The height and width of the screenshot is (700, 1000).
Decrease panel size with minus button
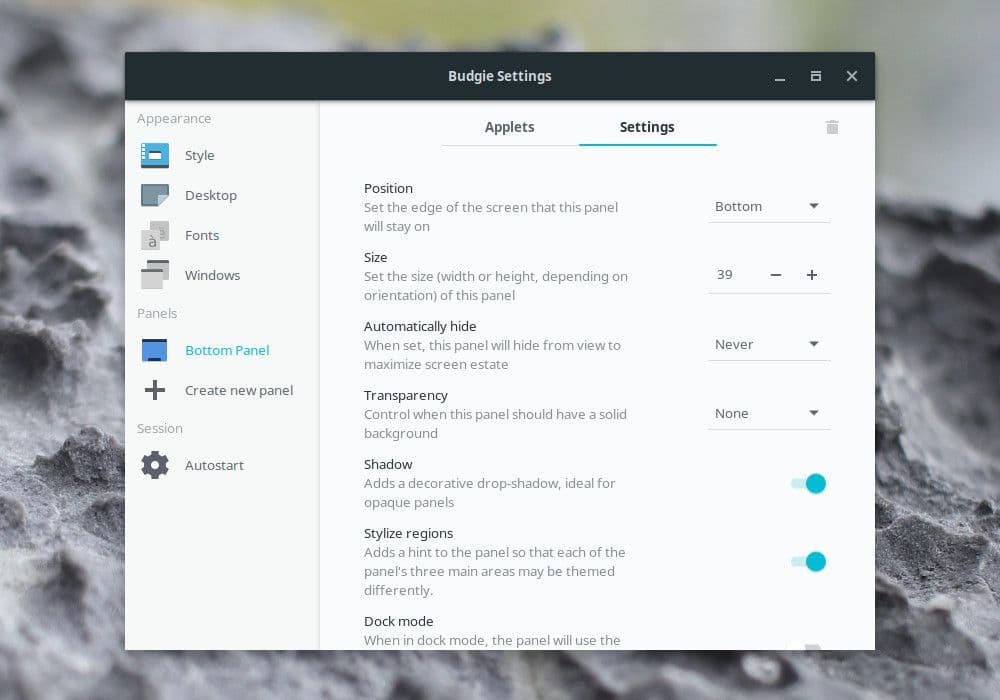[776, 275]
